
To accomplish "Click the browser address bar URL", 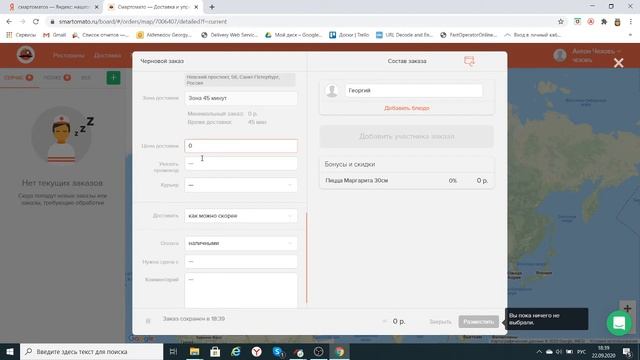I will (x=143, y=22).
